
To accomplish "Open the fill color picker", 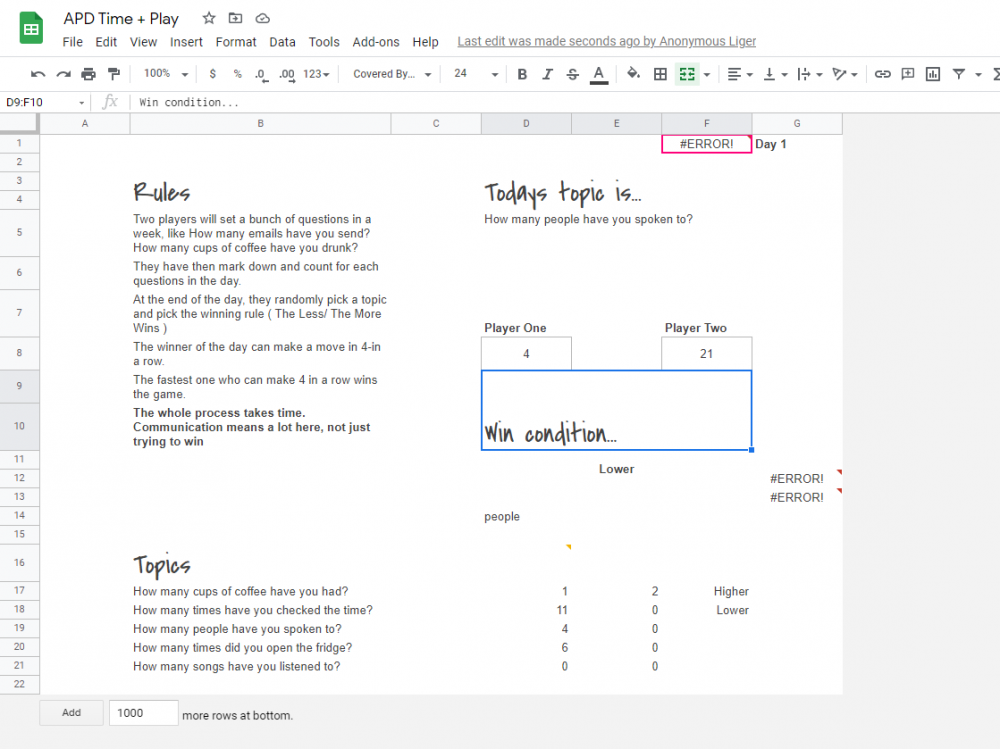I will pyautogui.click(x=632, y=74).
